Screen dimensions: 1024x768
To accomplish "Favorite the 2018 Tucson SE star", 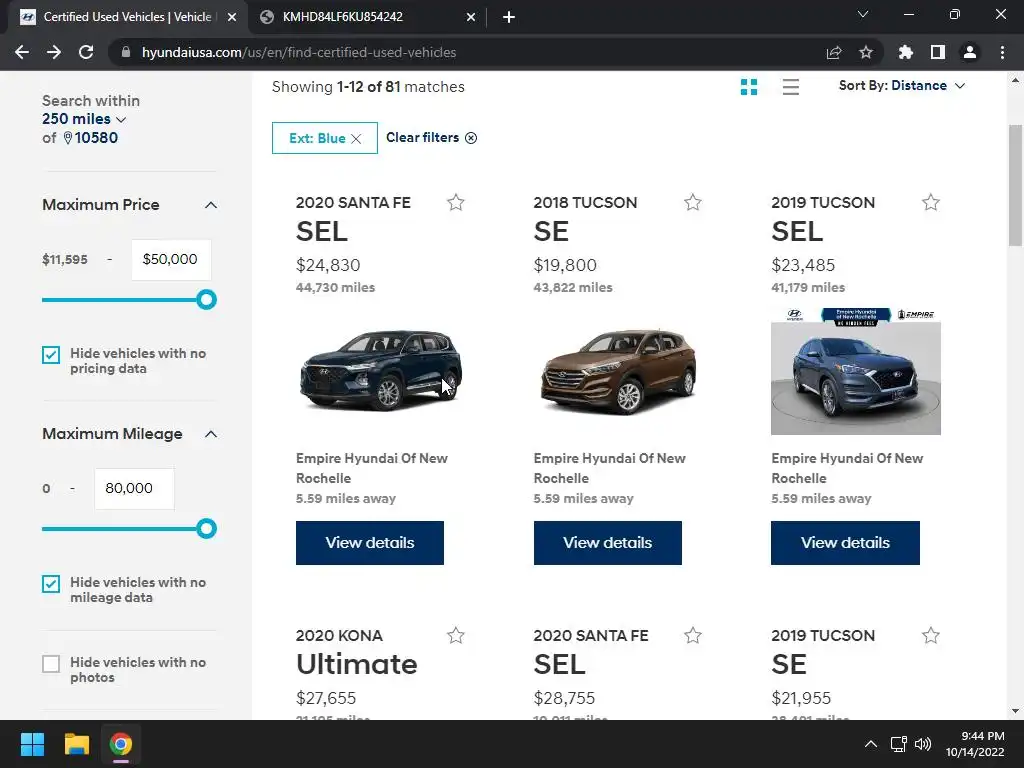I will (x=693, y=203).
